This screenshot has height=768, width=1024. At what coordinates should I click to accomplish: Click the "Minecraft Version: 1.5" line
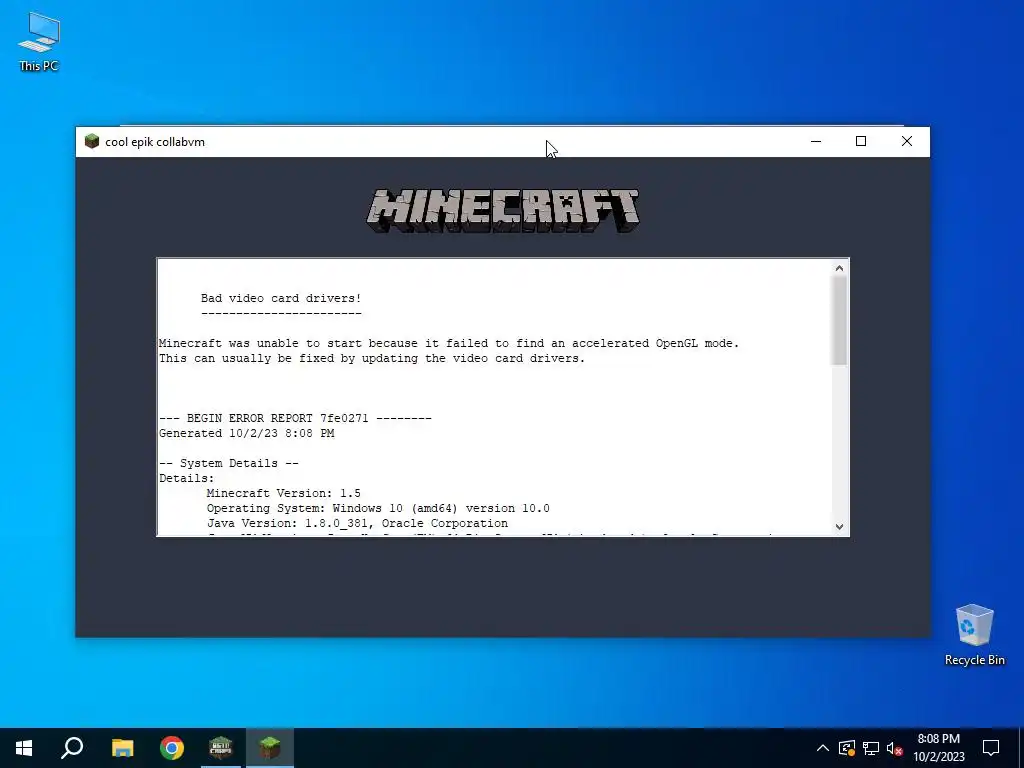283,494
